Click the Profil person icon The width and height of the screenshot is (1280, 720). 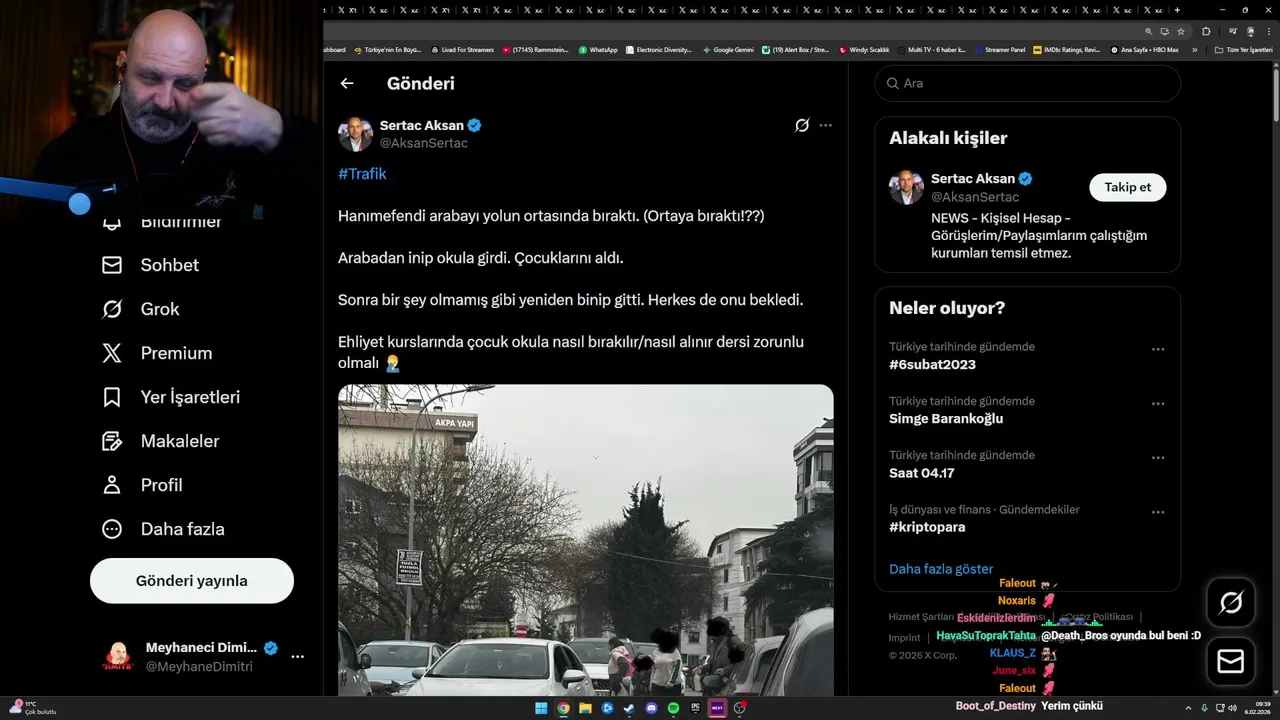112,485
